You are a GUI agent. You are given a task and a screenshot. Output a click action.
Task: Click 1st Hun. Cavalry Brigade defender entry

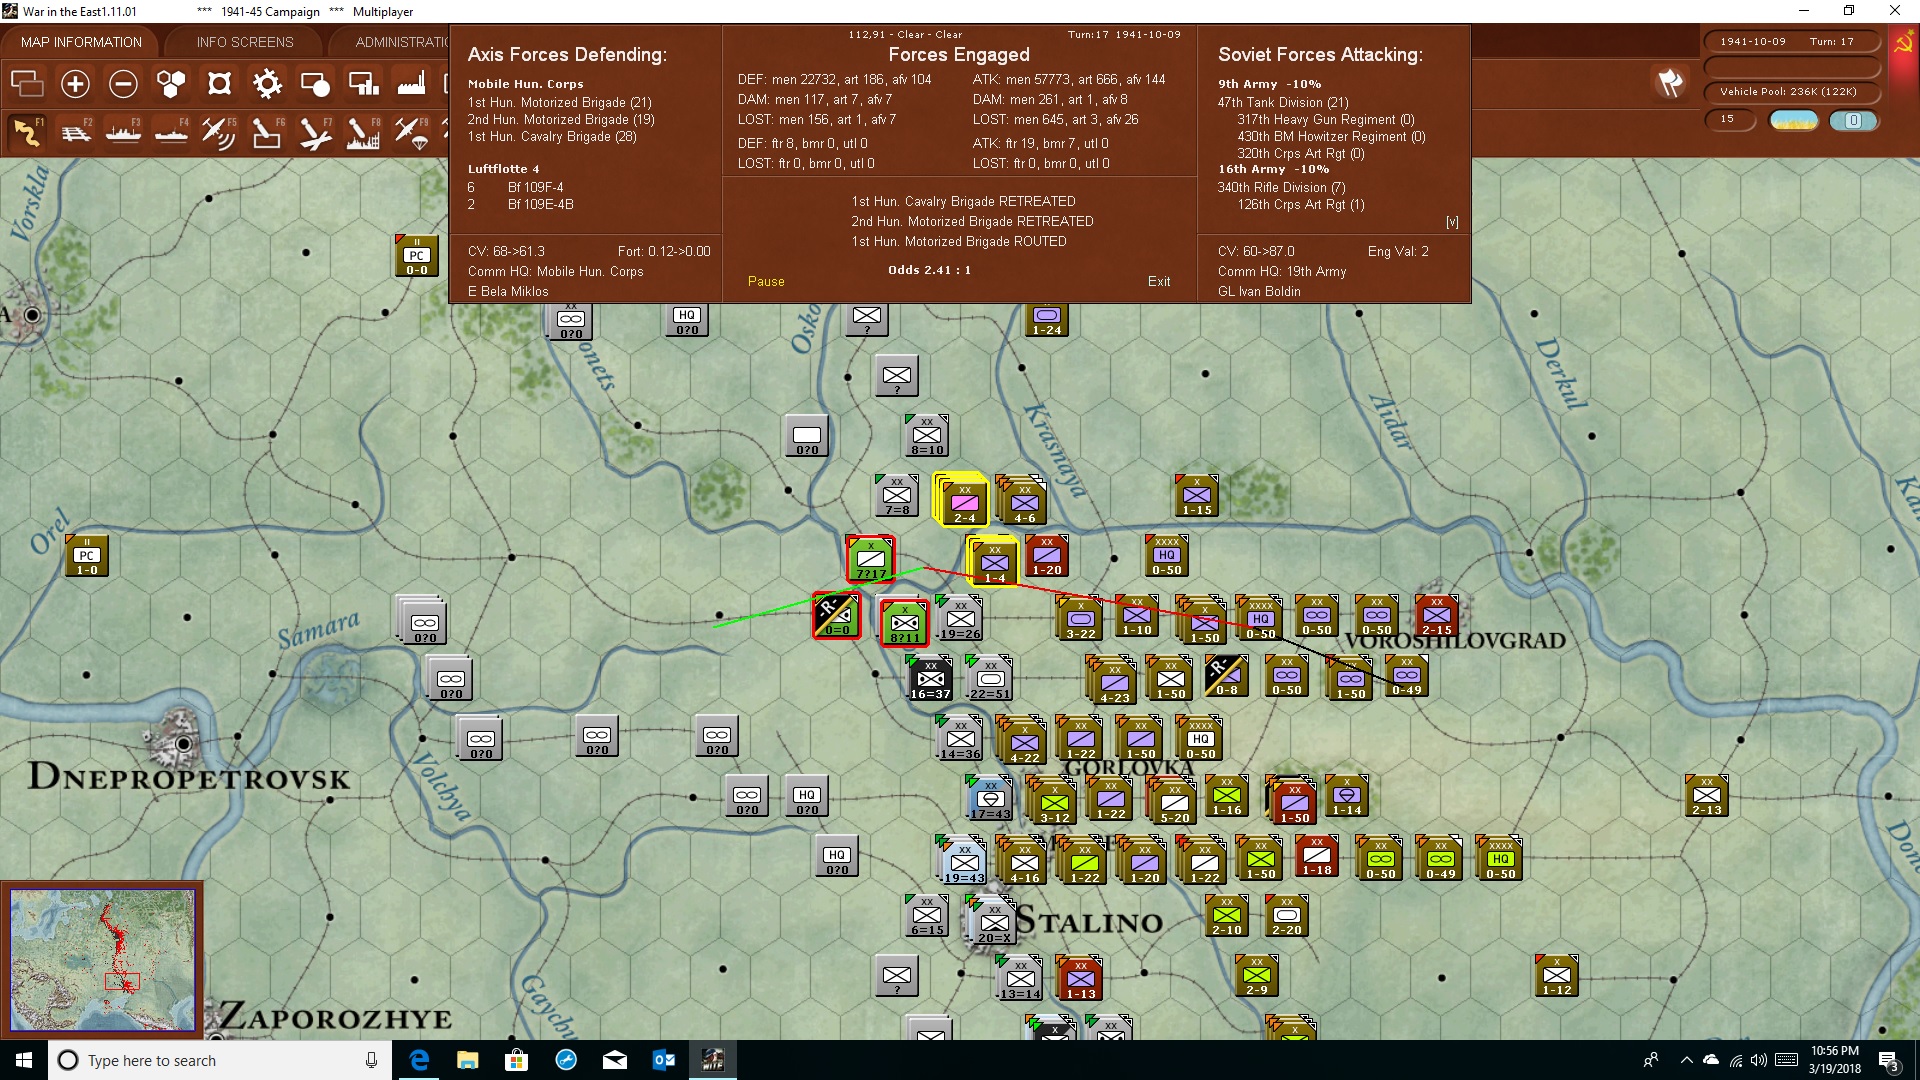click(x=552, y=136)
